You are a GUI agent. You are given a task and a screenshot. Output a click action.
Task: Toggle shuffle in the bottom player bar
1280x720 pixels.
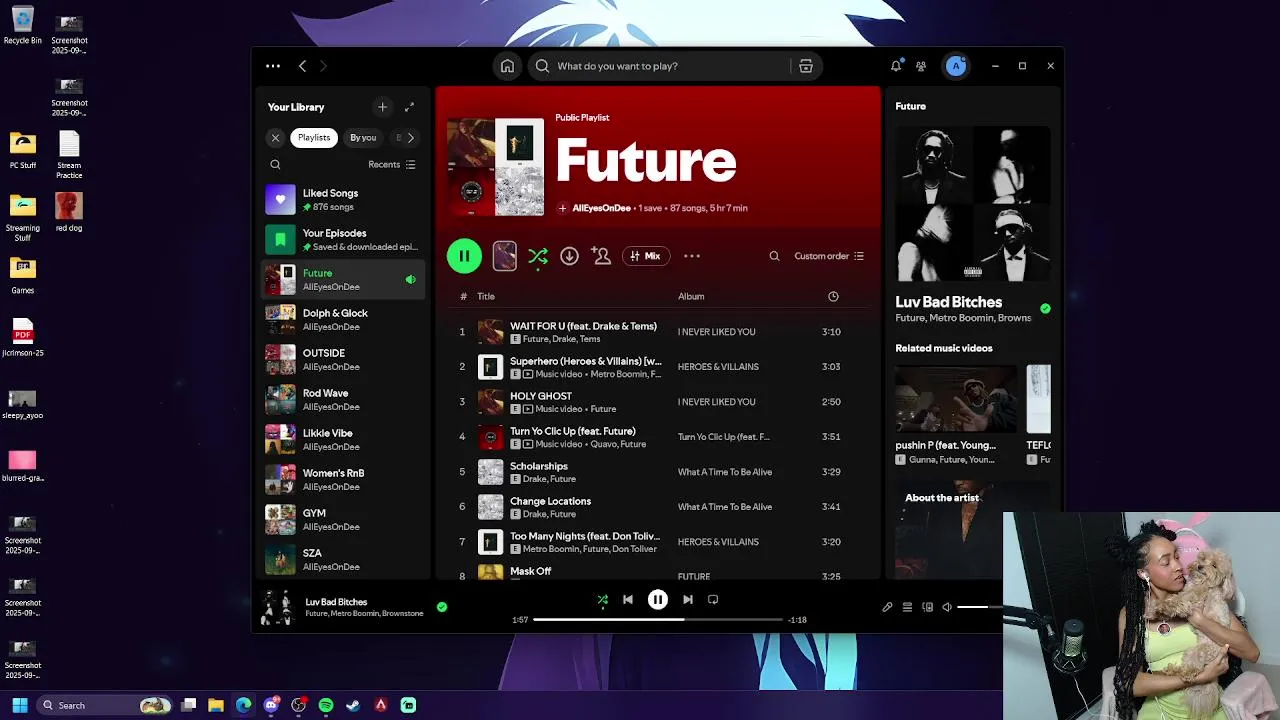click(602, 600)
